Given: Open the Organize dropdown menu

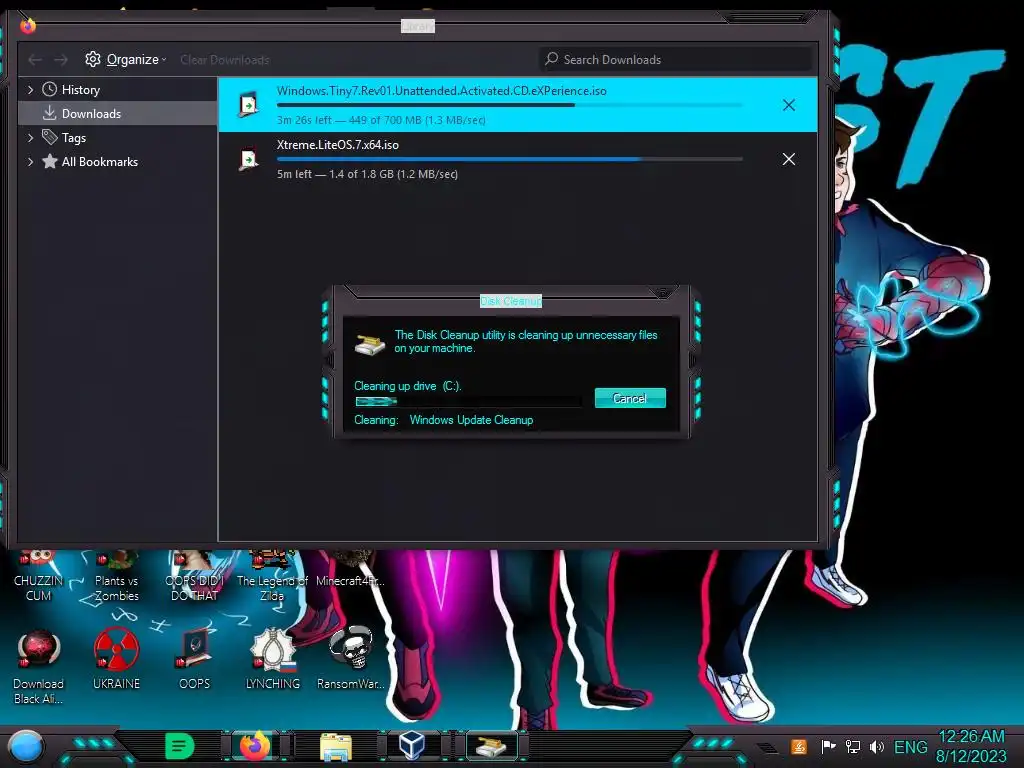Looking at the screenshot, I should [126, 59].
